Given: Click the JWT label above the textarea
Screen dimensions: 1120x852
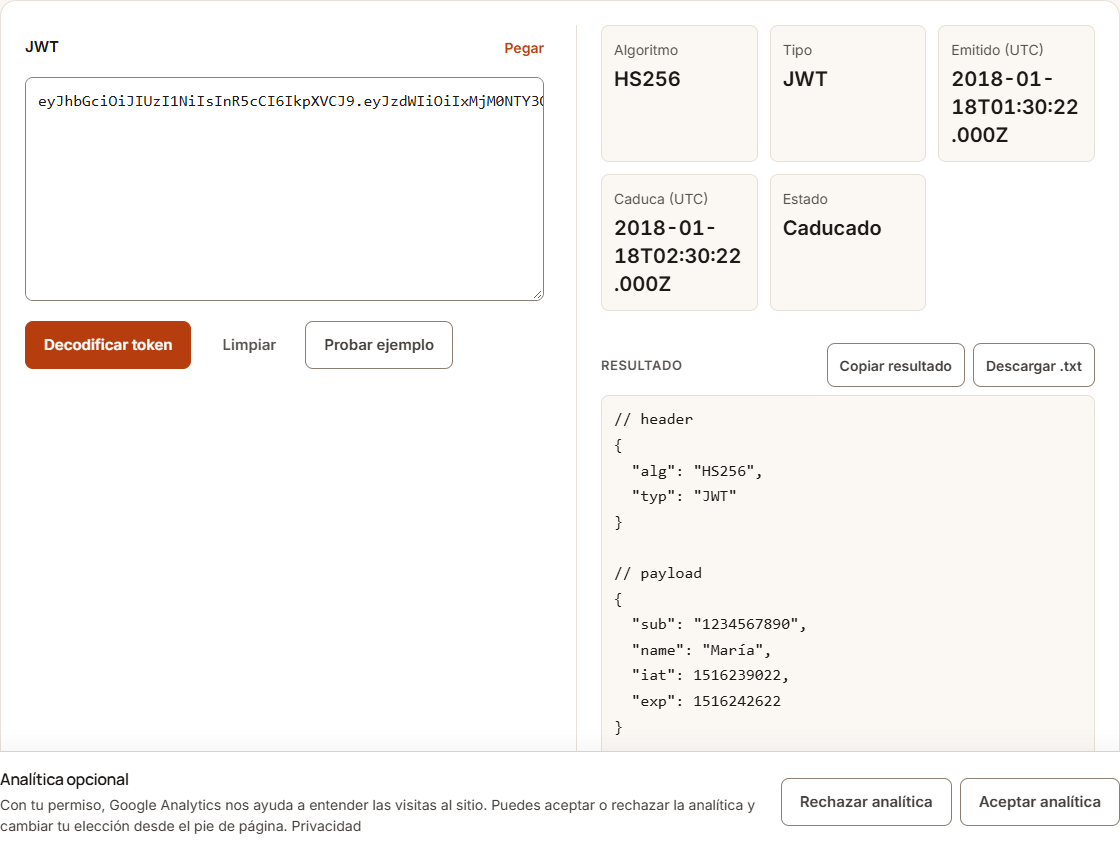Looking at the screenshot, I should pos(42,47).
